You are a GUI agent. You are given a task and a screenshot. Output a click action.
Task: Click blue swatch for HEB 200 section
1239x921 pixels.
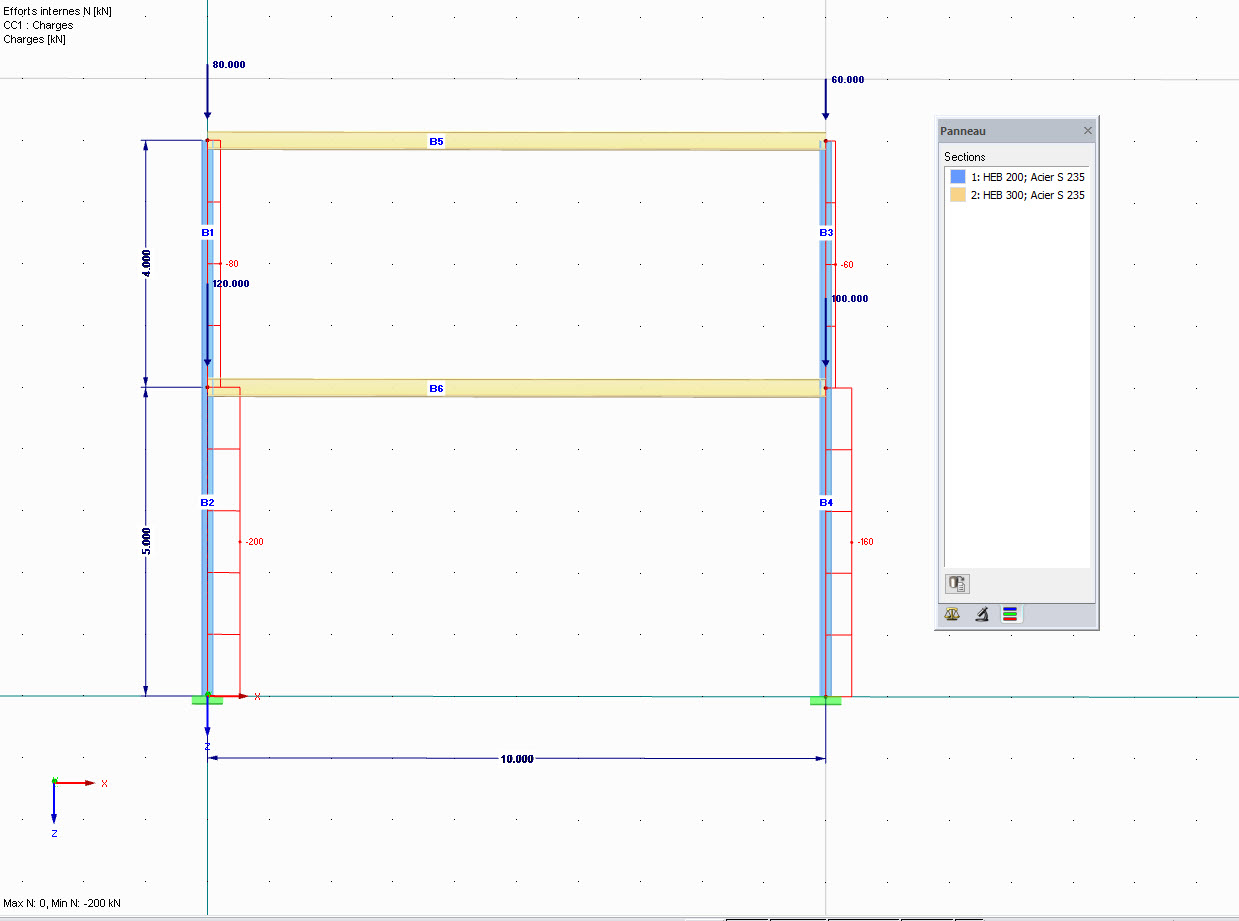click(958, 177)
